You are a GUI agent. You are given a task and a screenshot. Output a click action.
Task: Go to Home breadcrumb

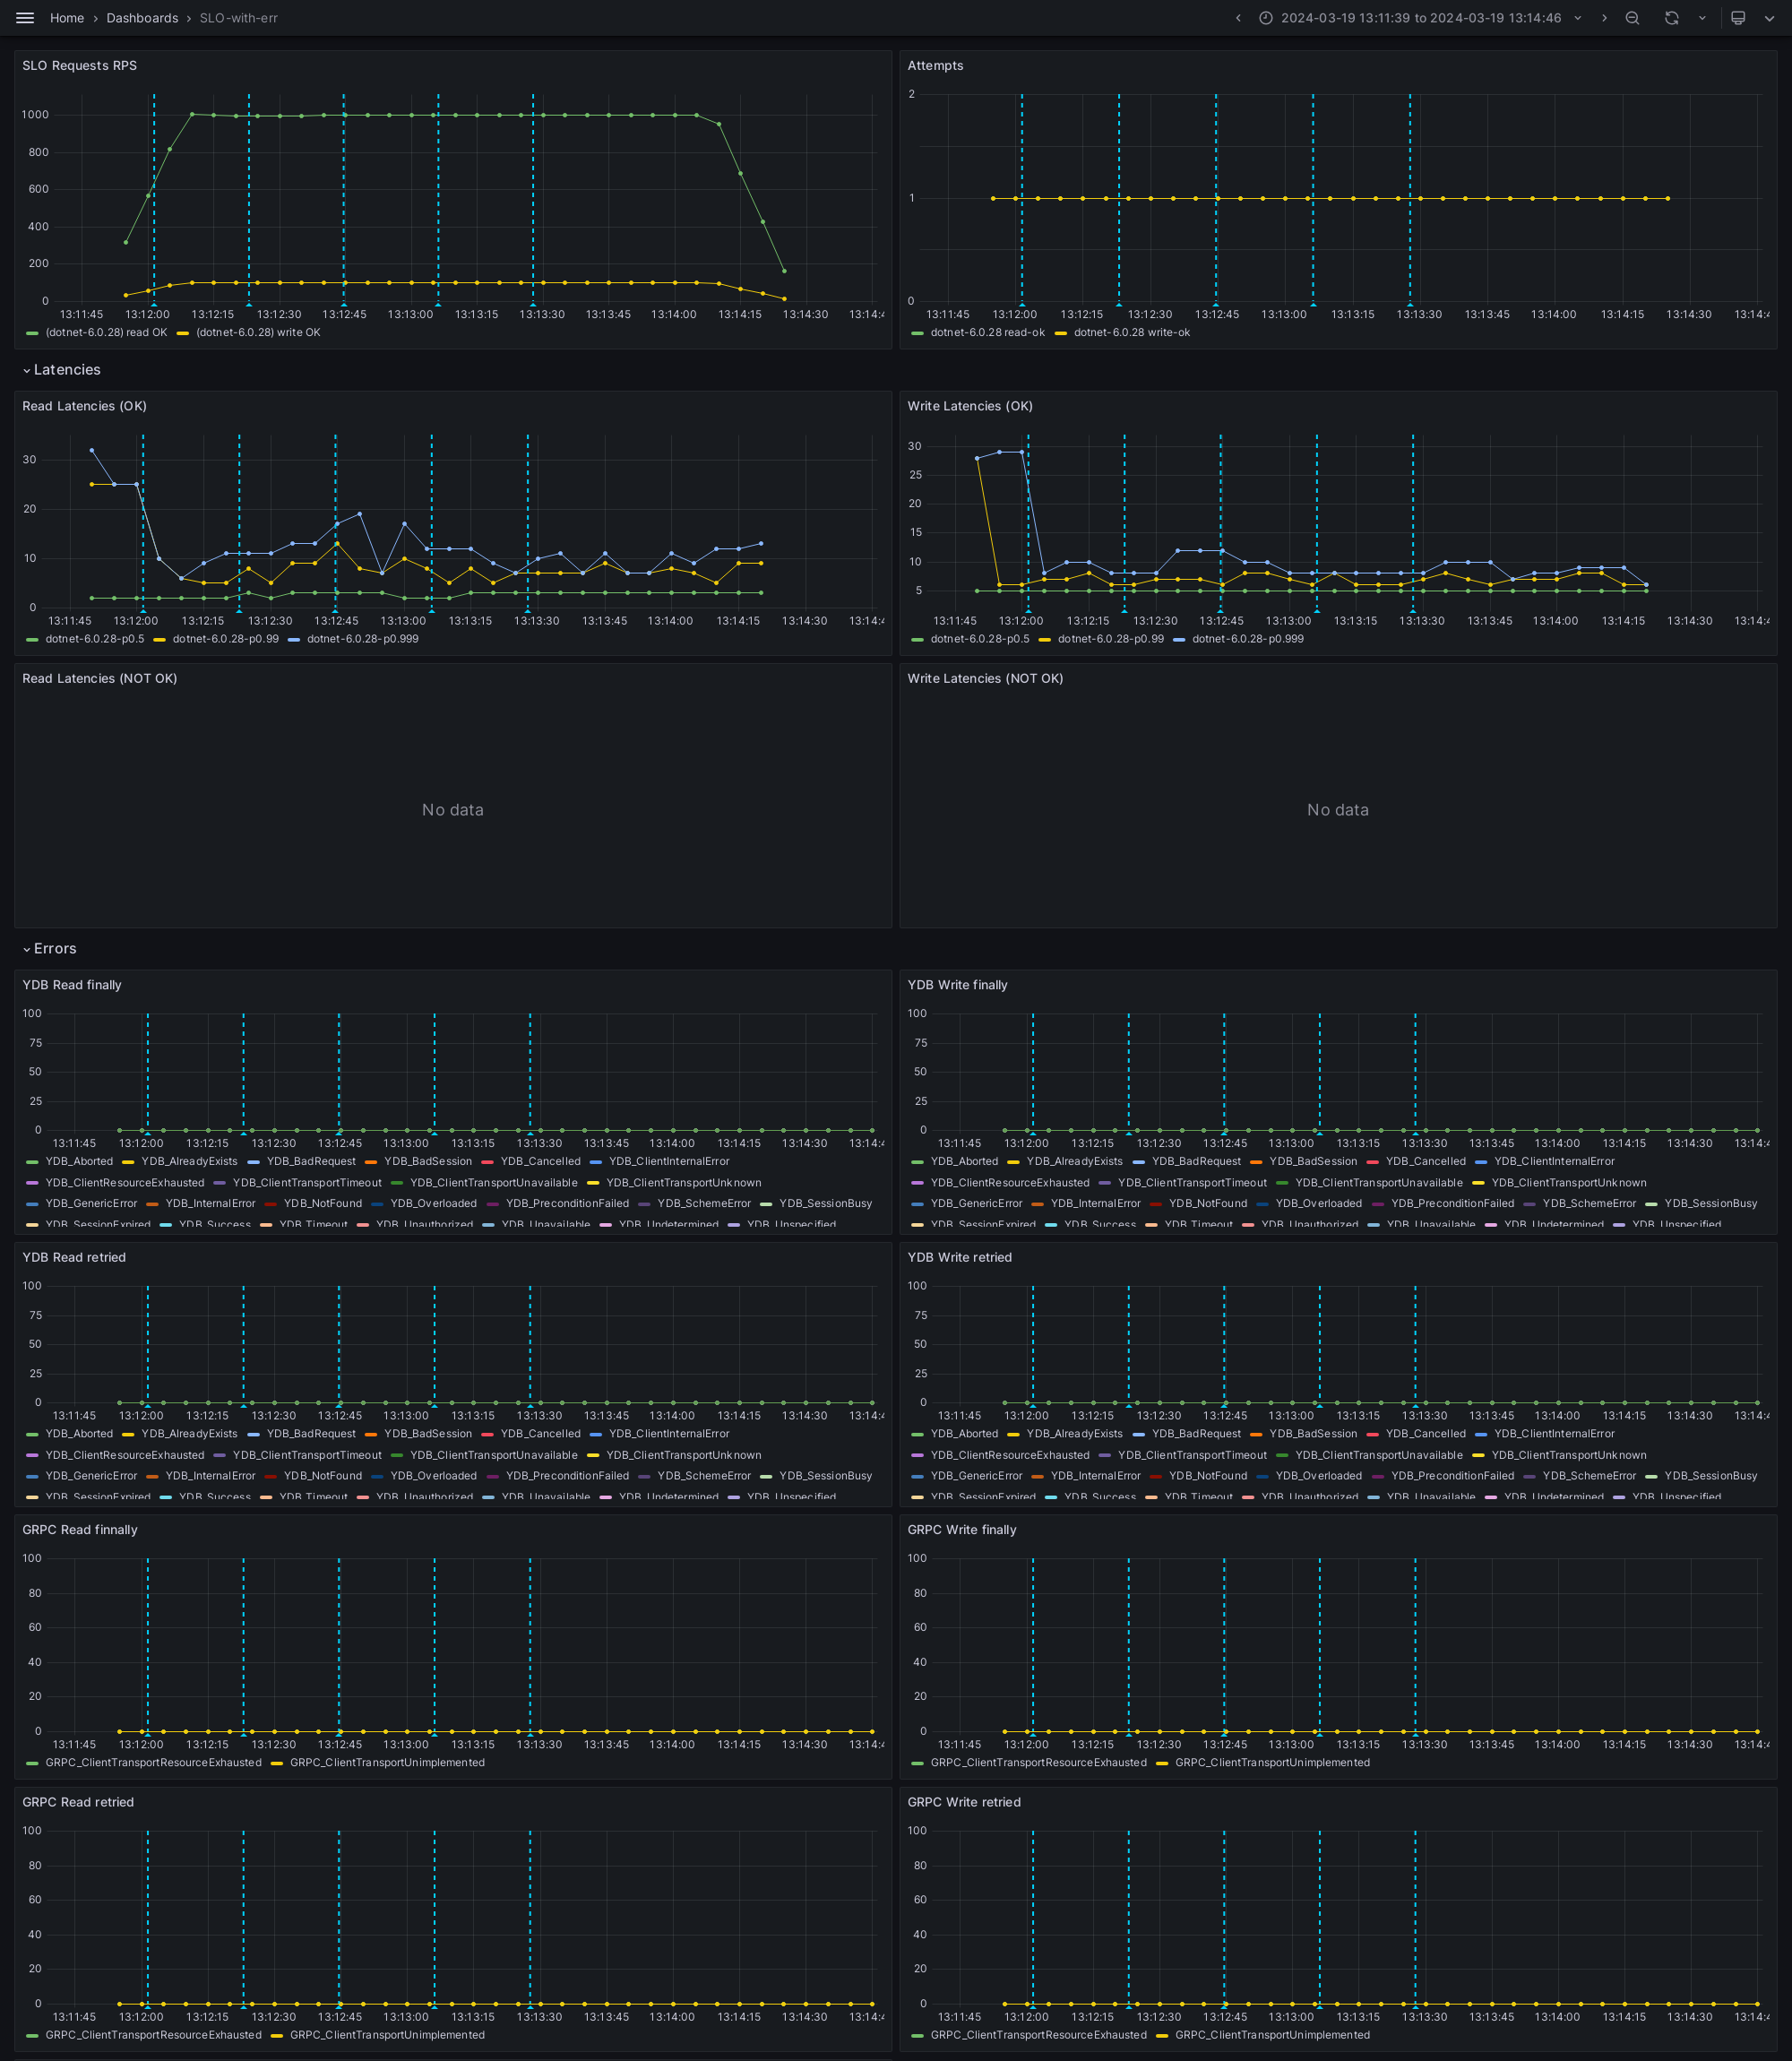click(67, 18)
